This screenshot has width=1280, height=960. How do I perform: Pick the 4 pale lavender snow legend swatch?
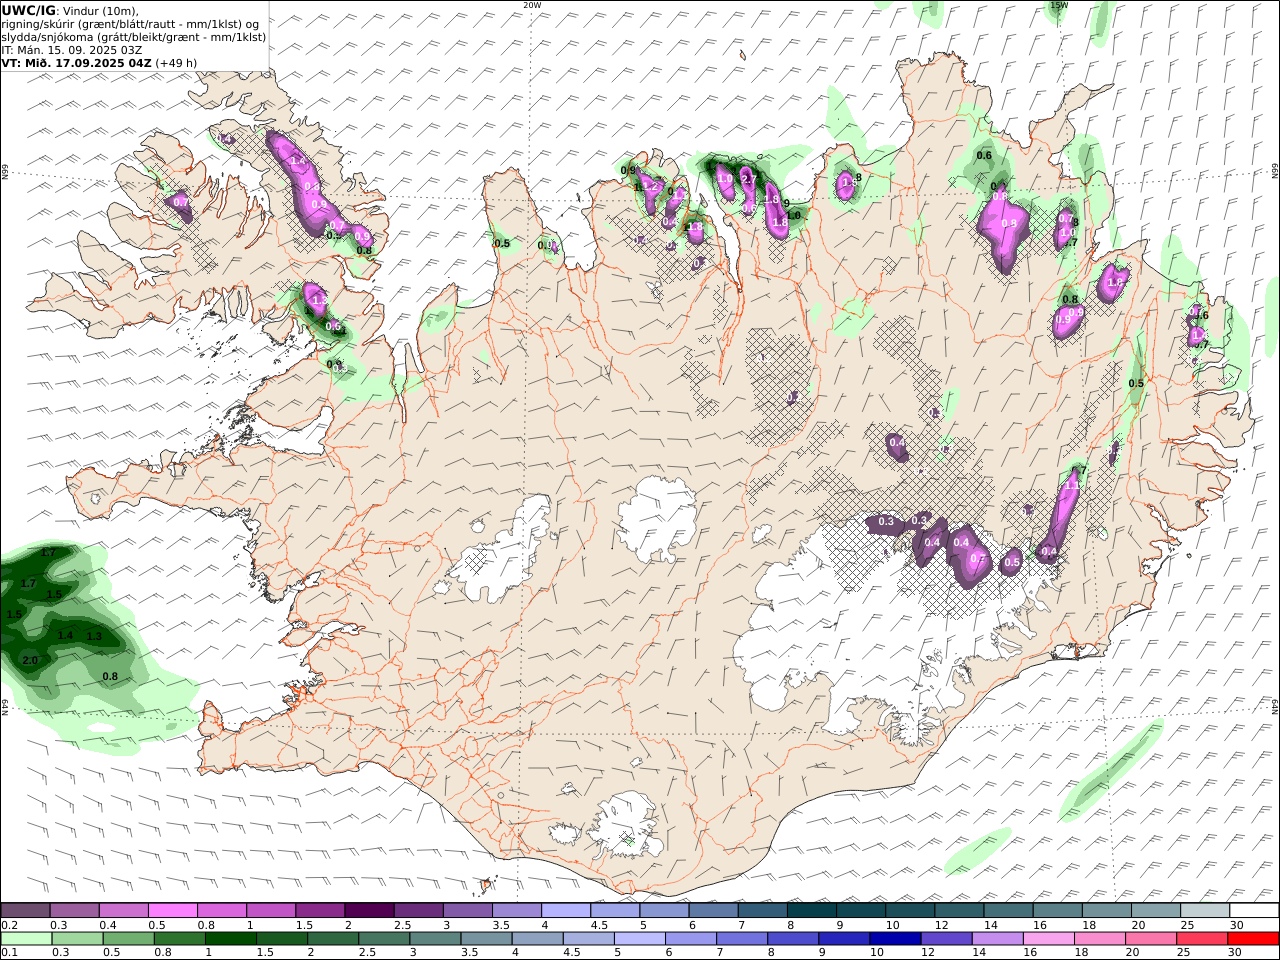565,910
